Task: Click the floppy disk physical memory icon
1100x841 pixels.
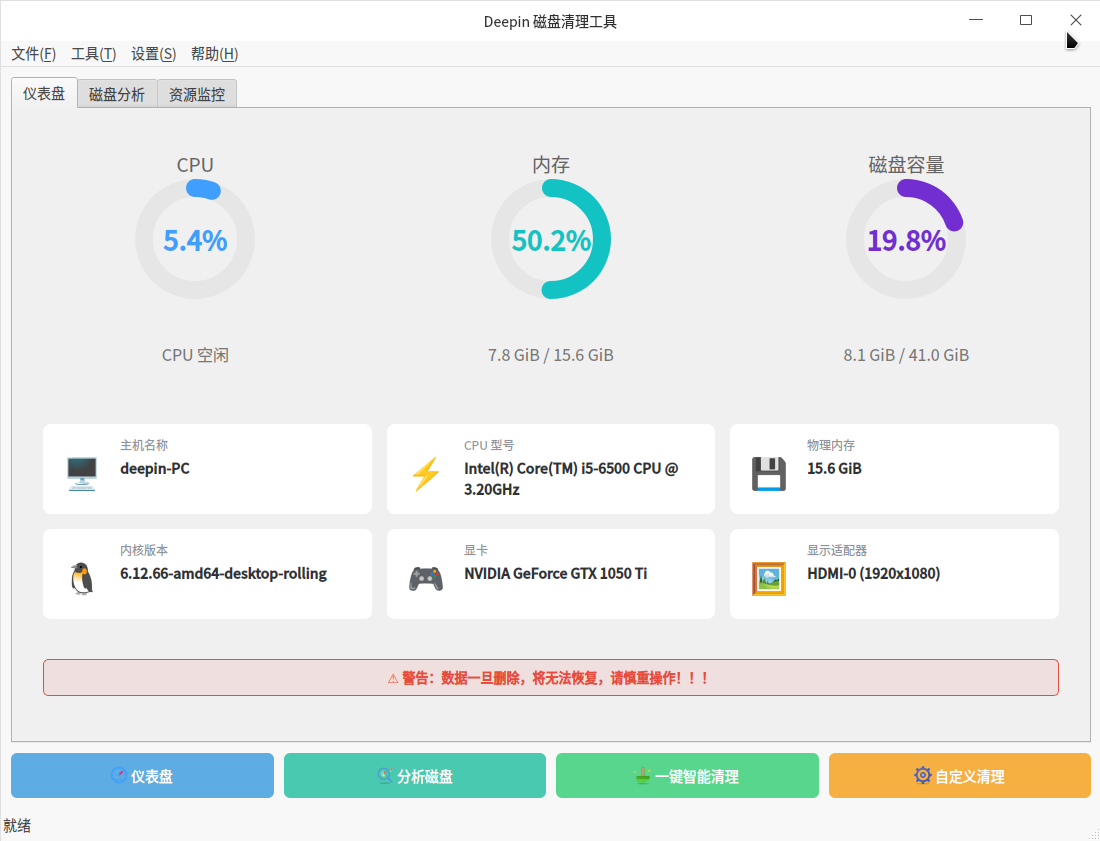Action: [768, 473]
